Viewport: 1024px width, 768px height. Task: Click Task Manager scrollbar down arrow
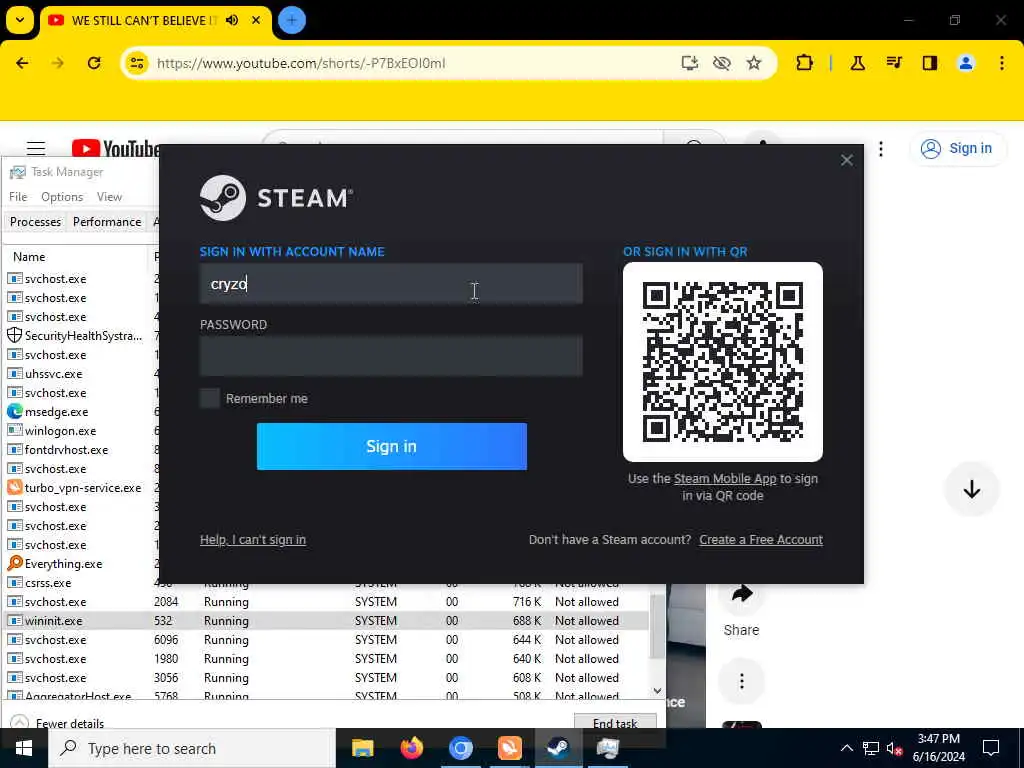[x=658, y=690]
